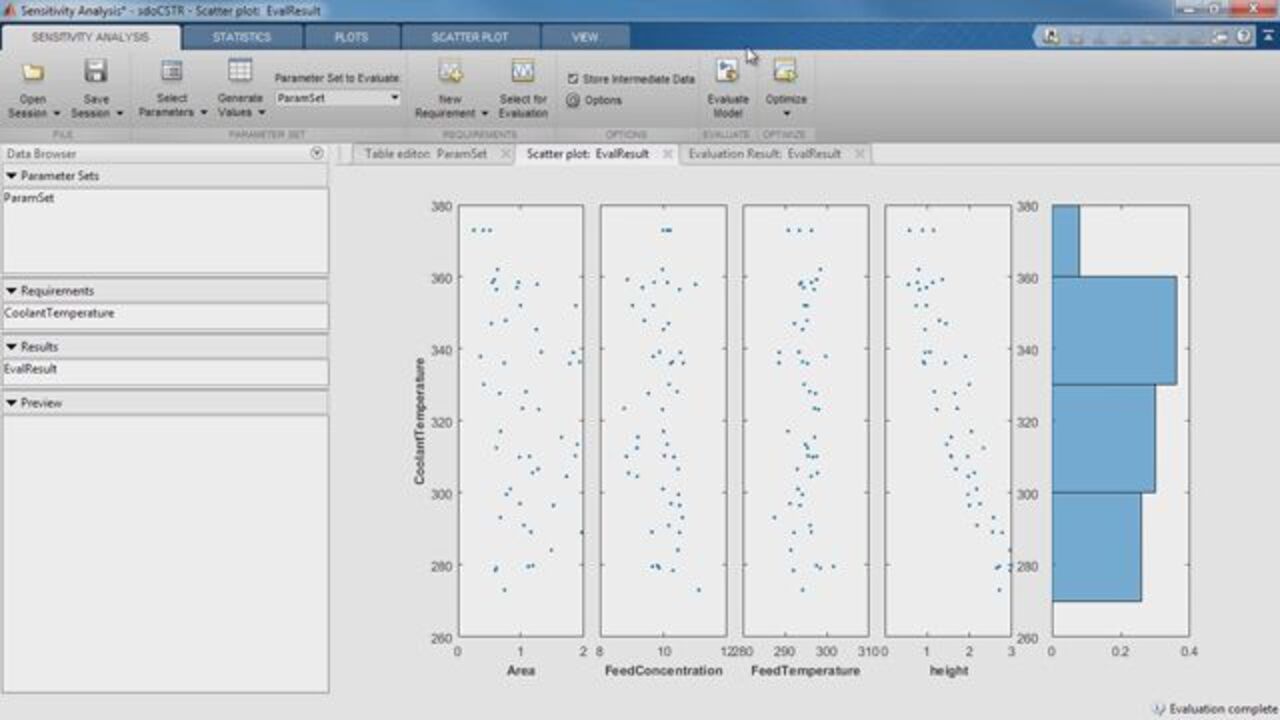Click the Generate Values table icon
Viewport: 1280px width, 720px height.
click(239, 72)
